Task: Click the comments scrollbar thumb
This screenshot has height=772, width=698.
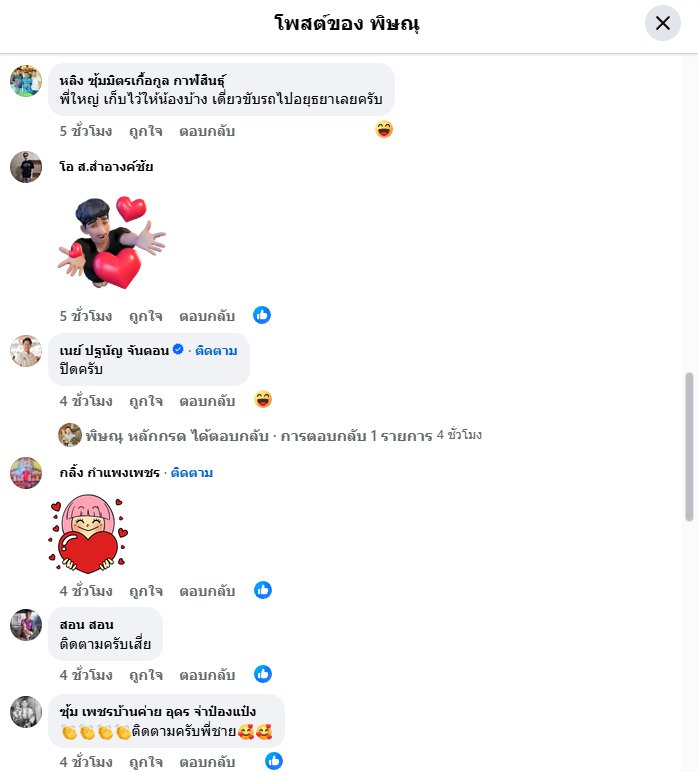Action: 689,447
